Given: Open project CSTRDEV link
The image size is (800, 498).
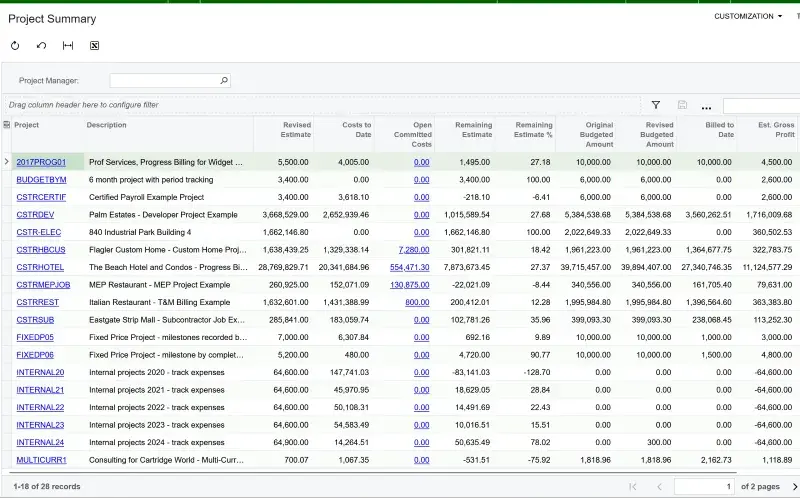Looking at the screenshot, I should (x=35, y=215).
